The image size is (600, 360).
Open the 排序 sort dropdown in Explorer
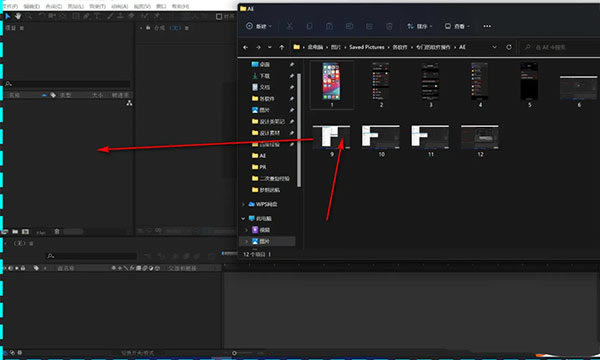click(x=419, y=26)
